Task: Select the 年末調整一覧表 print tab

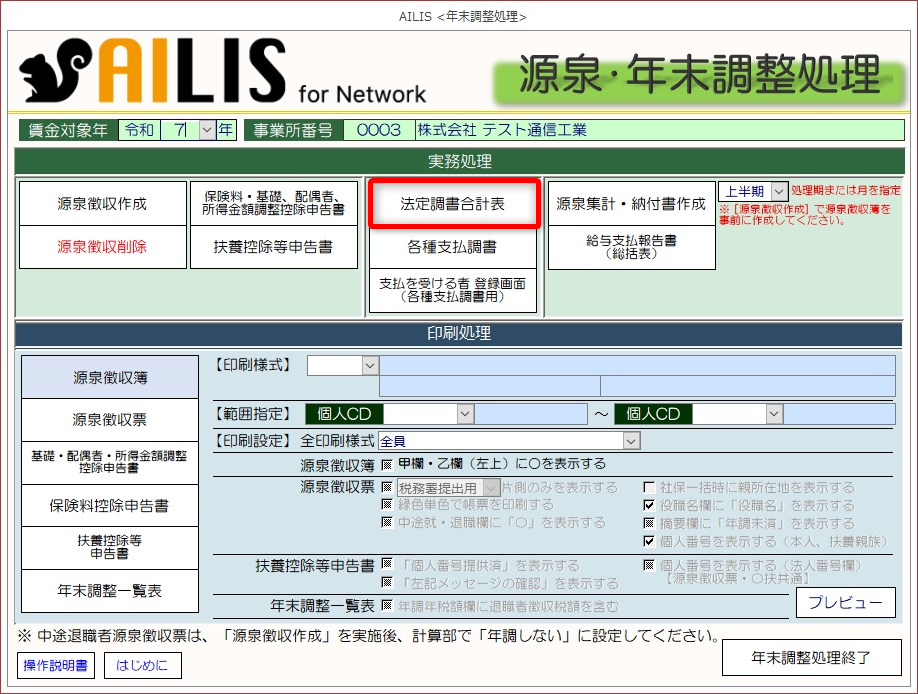Action: click(x=109, y=591)
